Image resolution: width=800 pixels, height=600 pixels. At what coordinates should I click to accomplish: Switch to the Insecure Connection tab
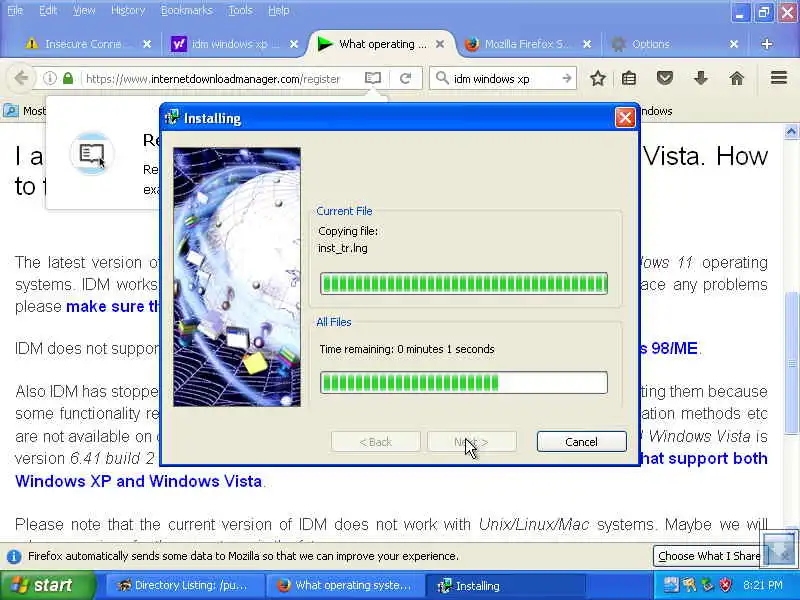click(82, 44)
